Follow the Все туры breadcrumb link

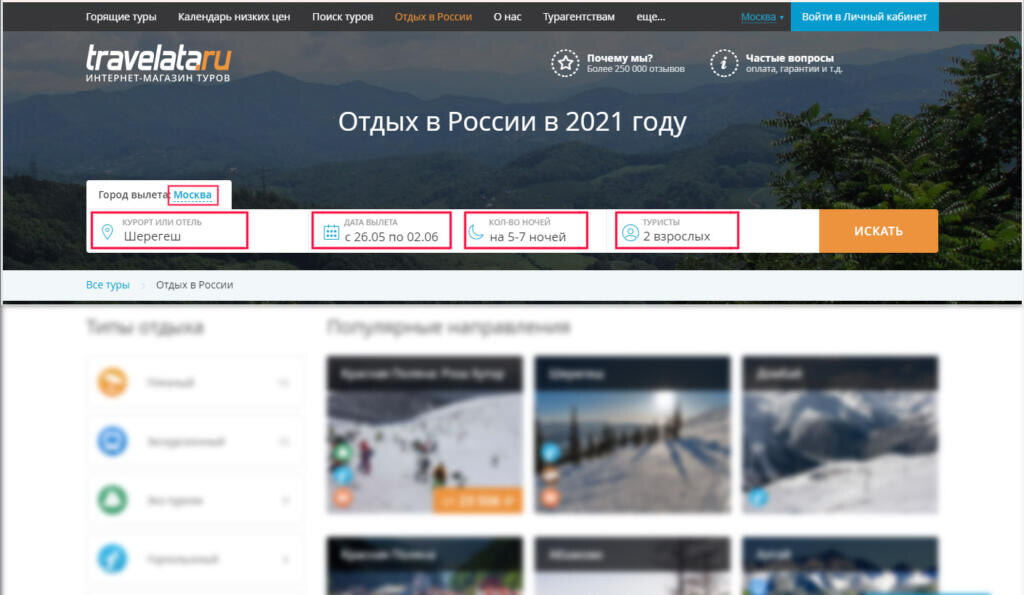[x=108, y=285]
